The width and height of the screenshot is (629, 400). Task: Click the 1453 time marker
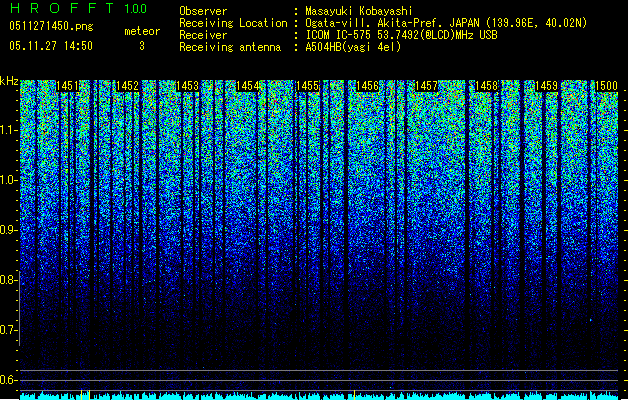click(x=187, y=86)
